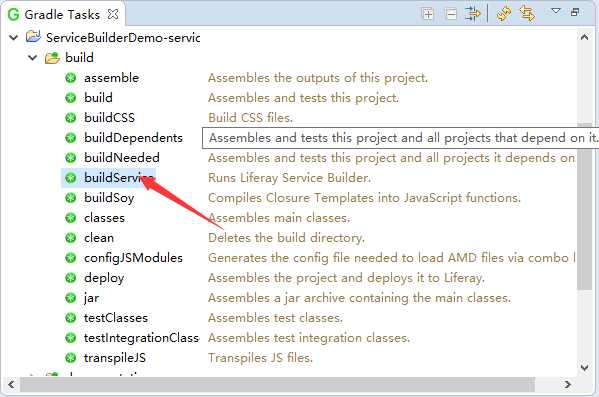The width and height of the screenshot is (599, 397).
Task: Collapse the build task group
Action: point(33,58)
